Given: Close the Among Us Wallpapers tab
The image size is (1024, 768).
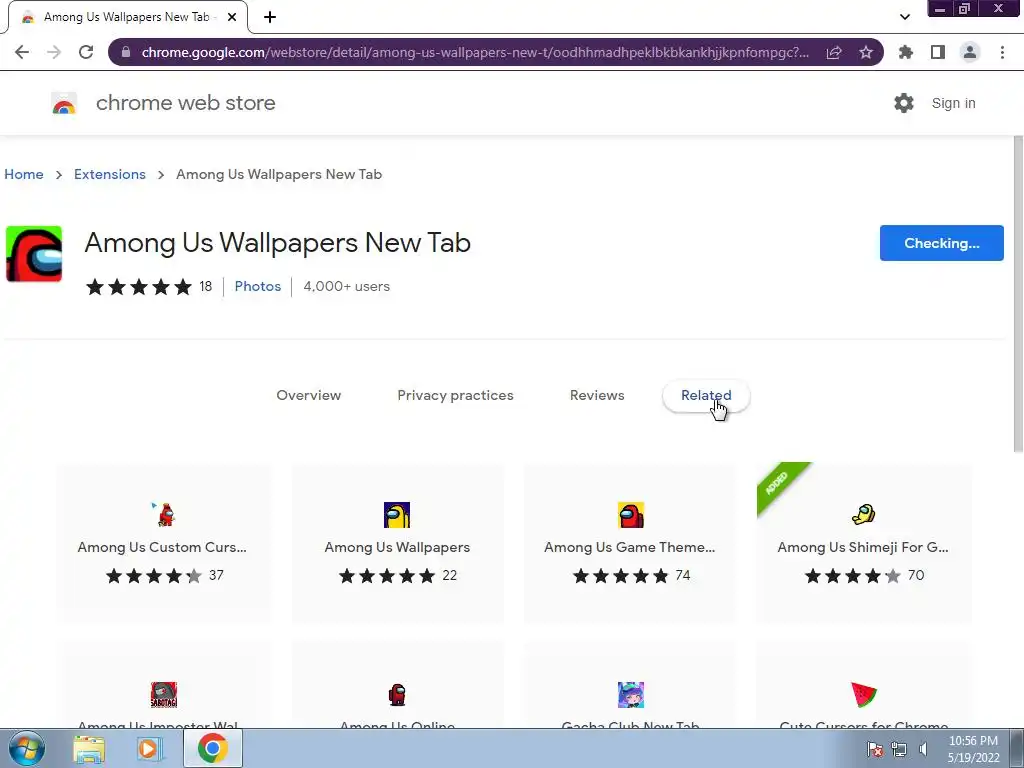Looking at the screenshot, I should pos(232,17).
